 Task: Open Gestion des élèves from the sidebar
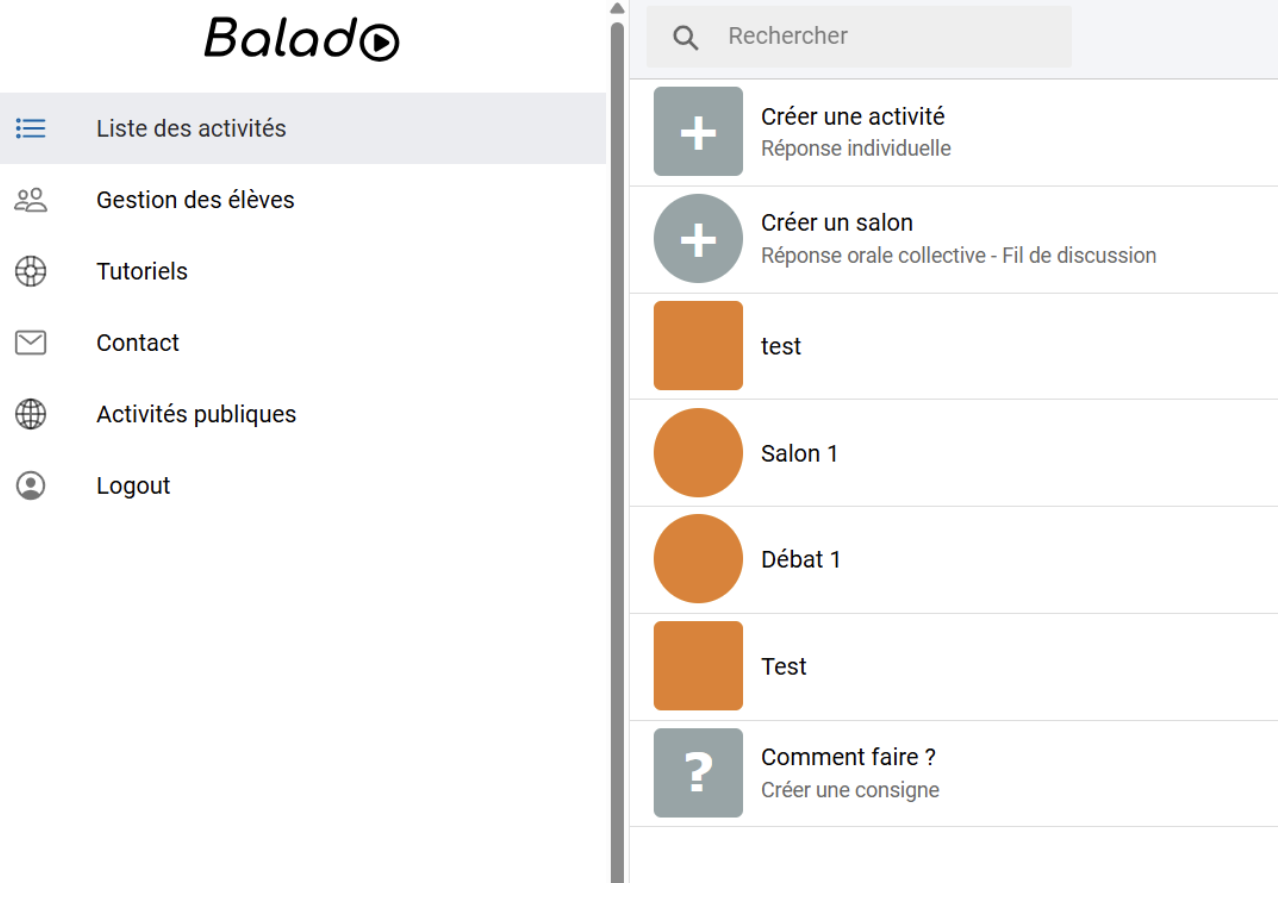tap(195, 200)
